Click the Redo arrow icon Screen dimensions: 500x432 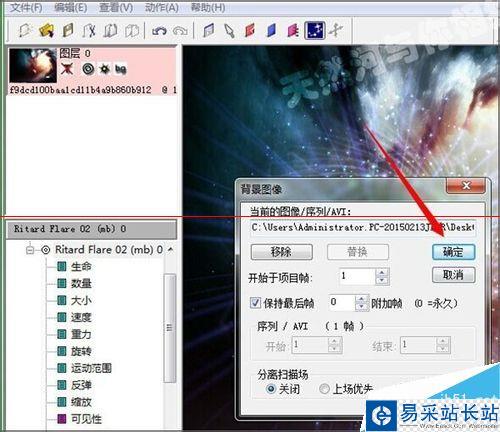tap(180, 31)
